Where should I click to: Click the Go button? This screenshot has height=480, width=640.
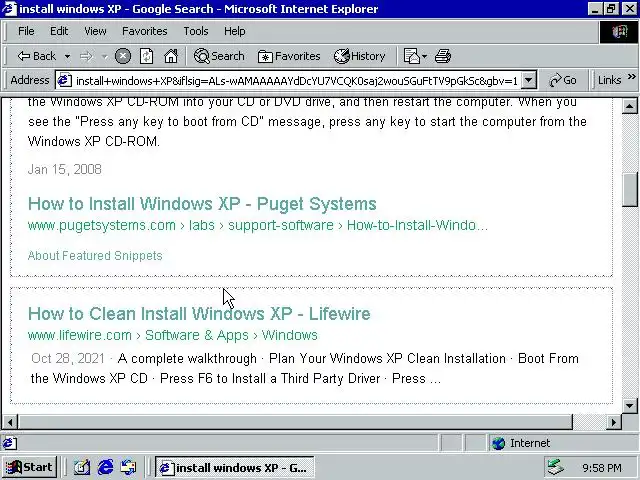coord(563,80)
